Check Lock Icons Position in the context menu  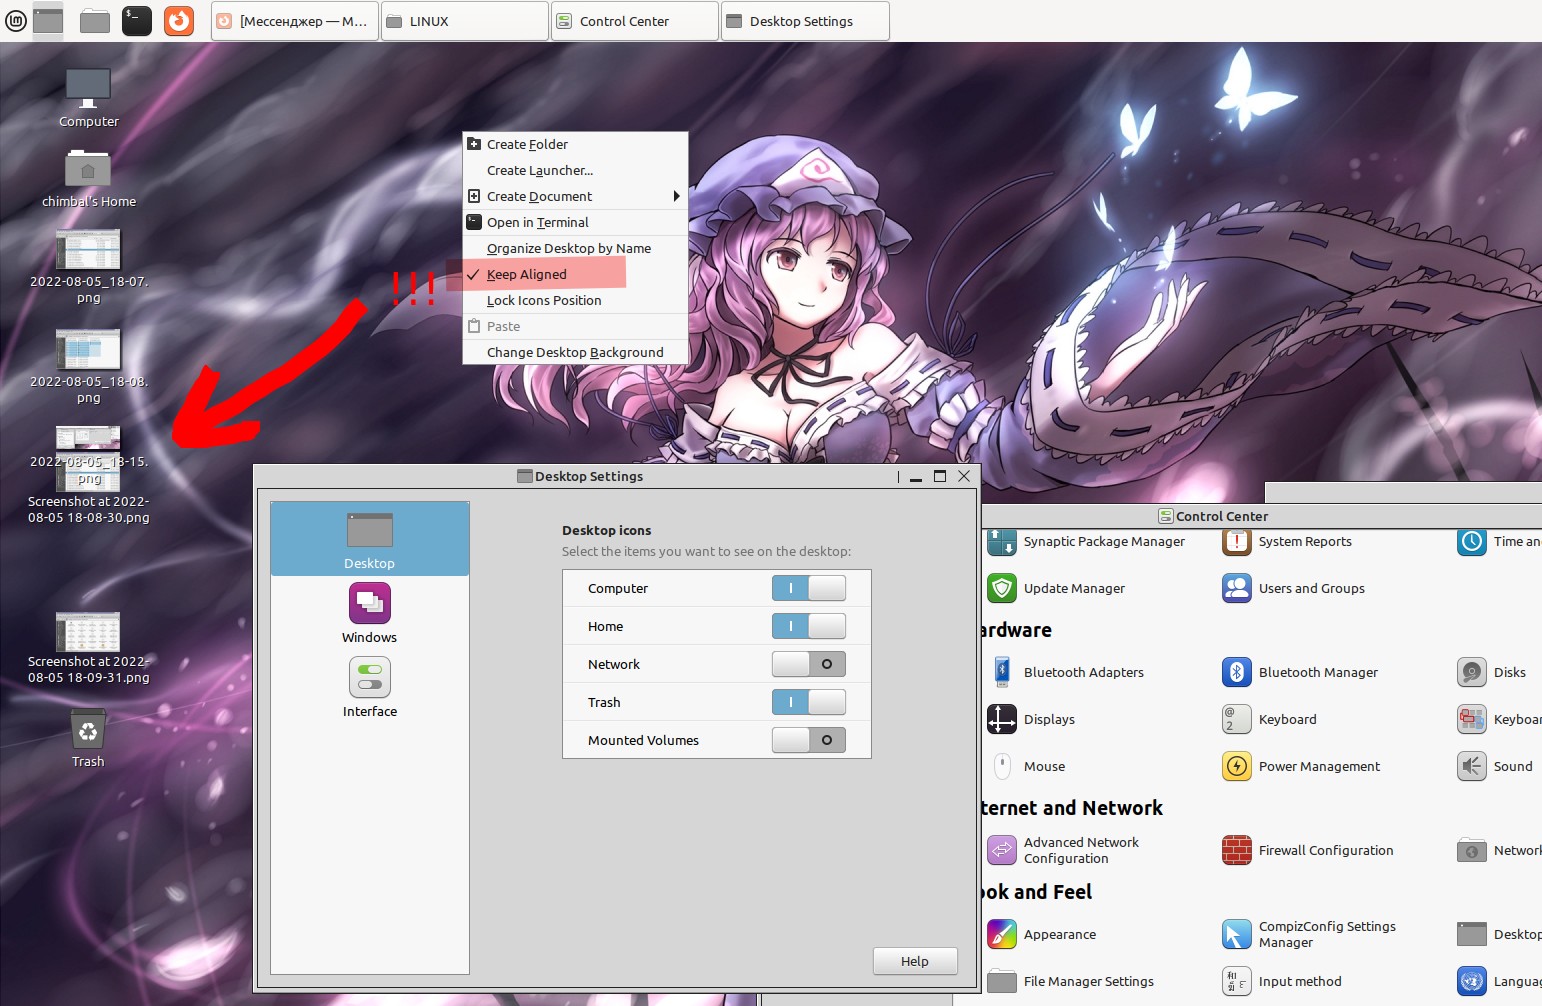tap(576, 300)
